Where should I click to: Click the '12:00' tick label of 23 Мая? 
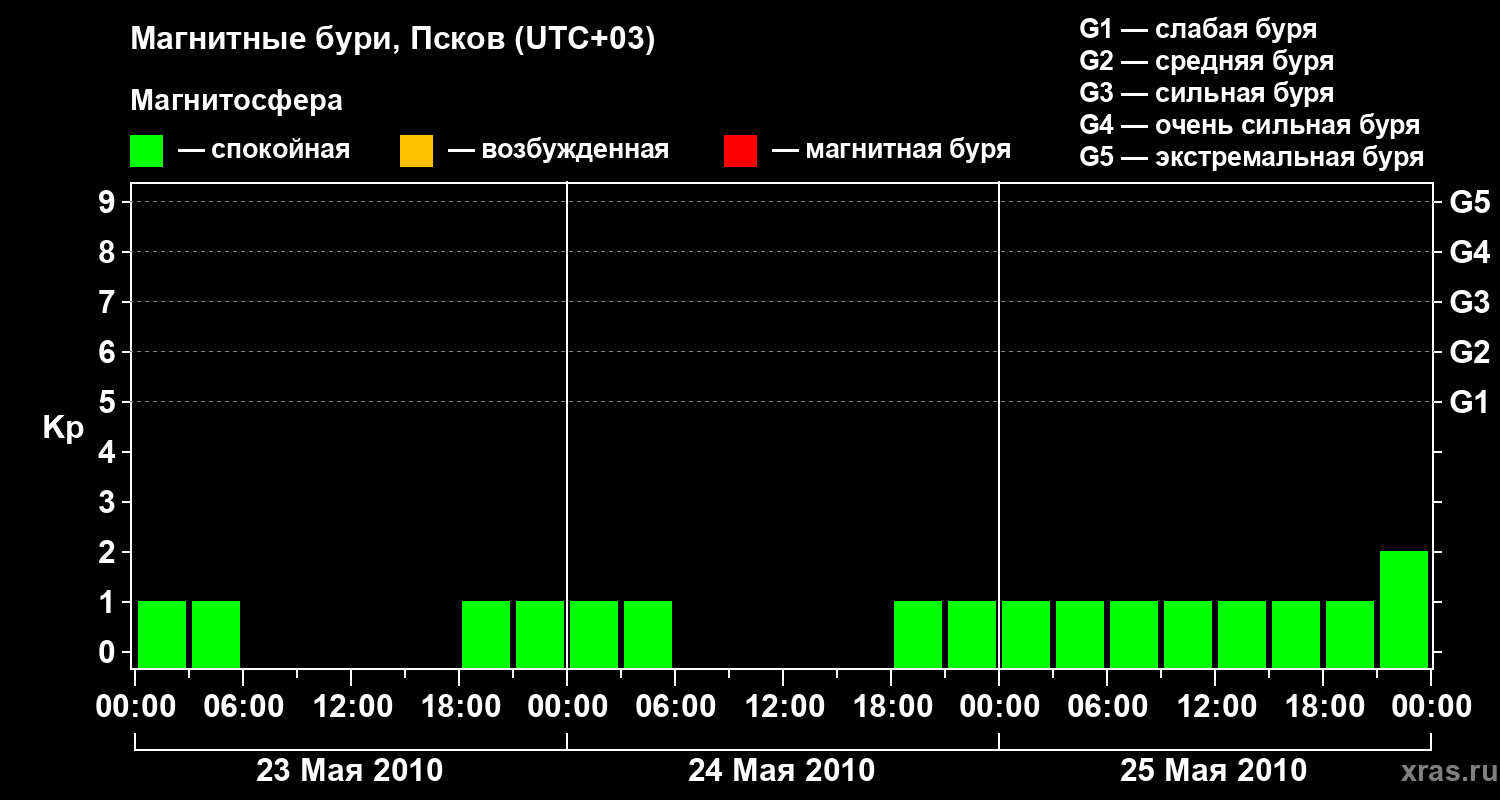point(351,706)
